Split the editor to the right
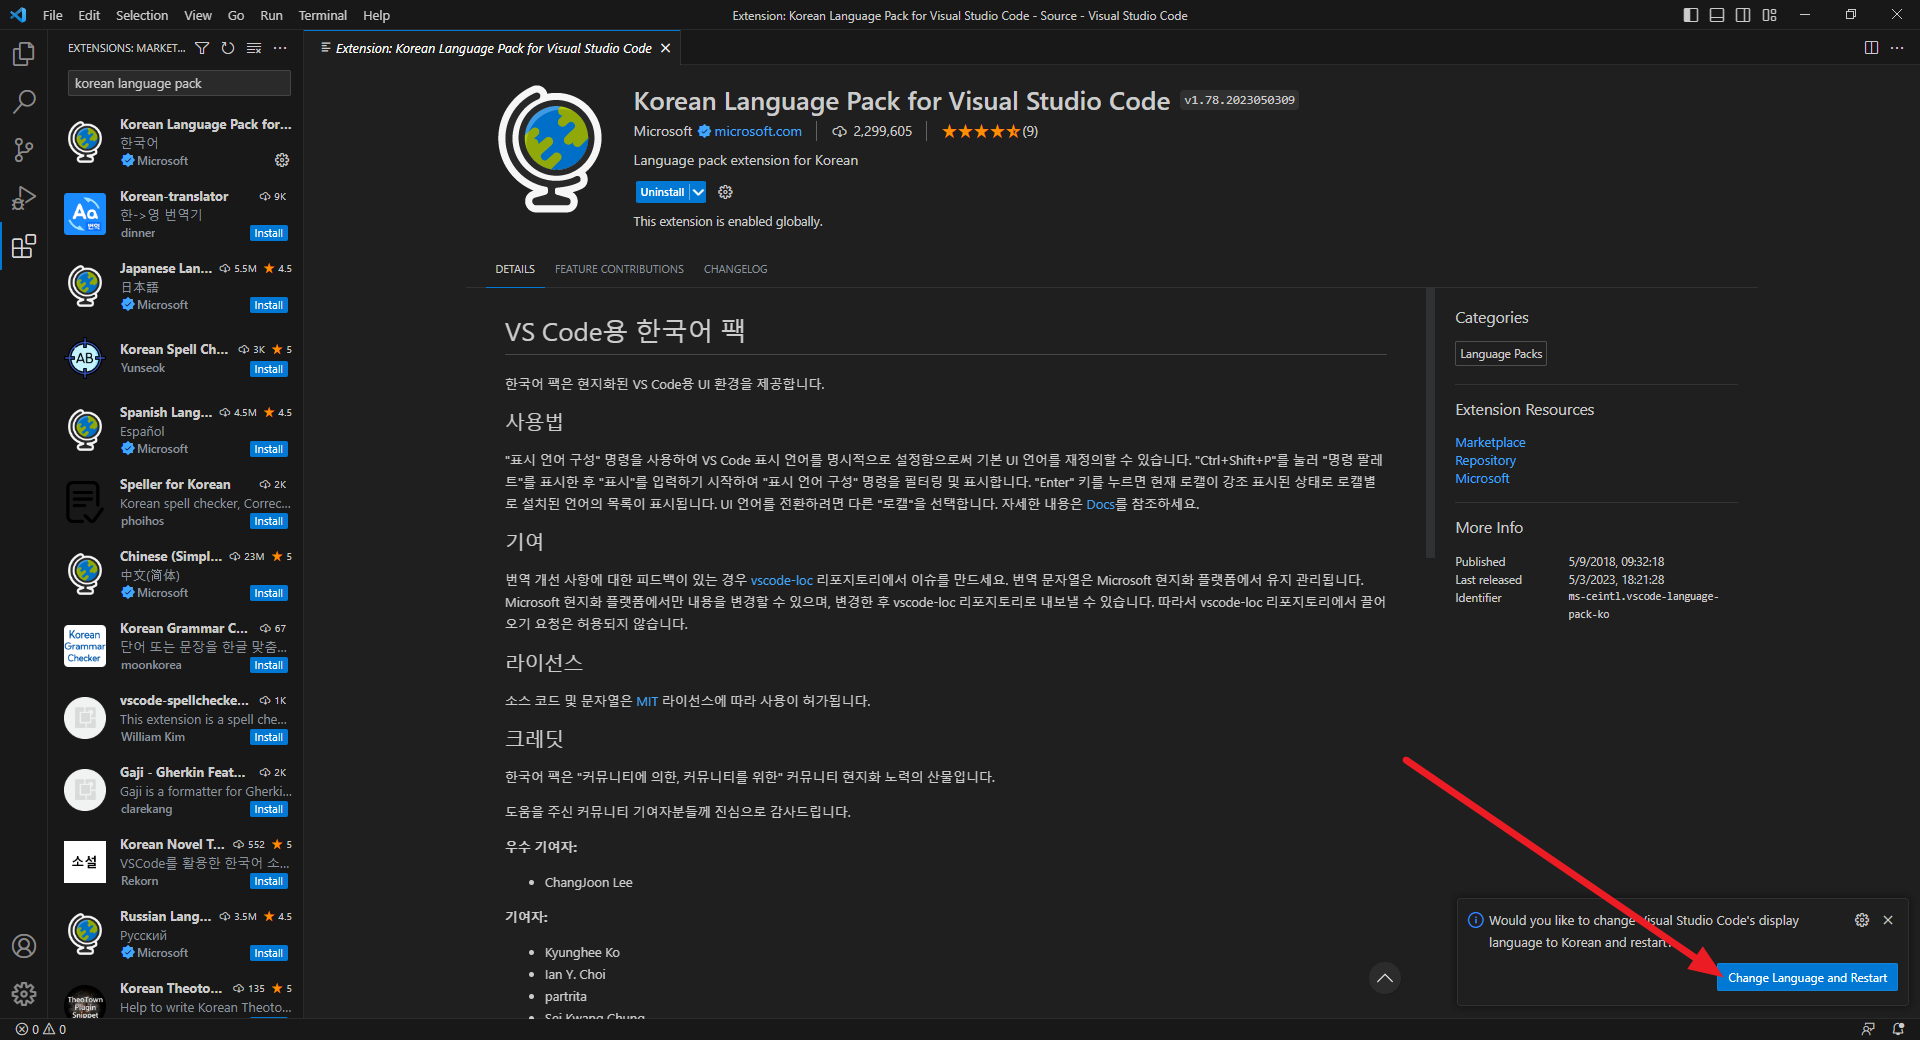This screenshot has height=1040, width=1920. (1871, 48)
